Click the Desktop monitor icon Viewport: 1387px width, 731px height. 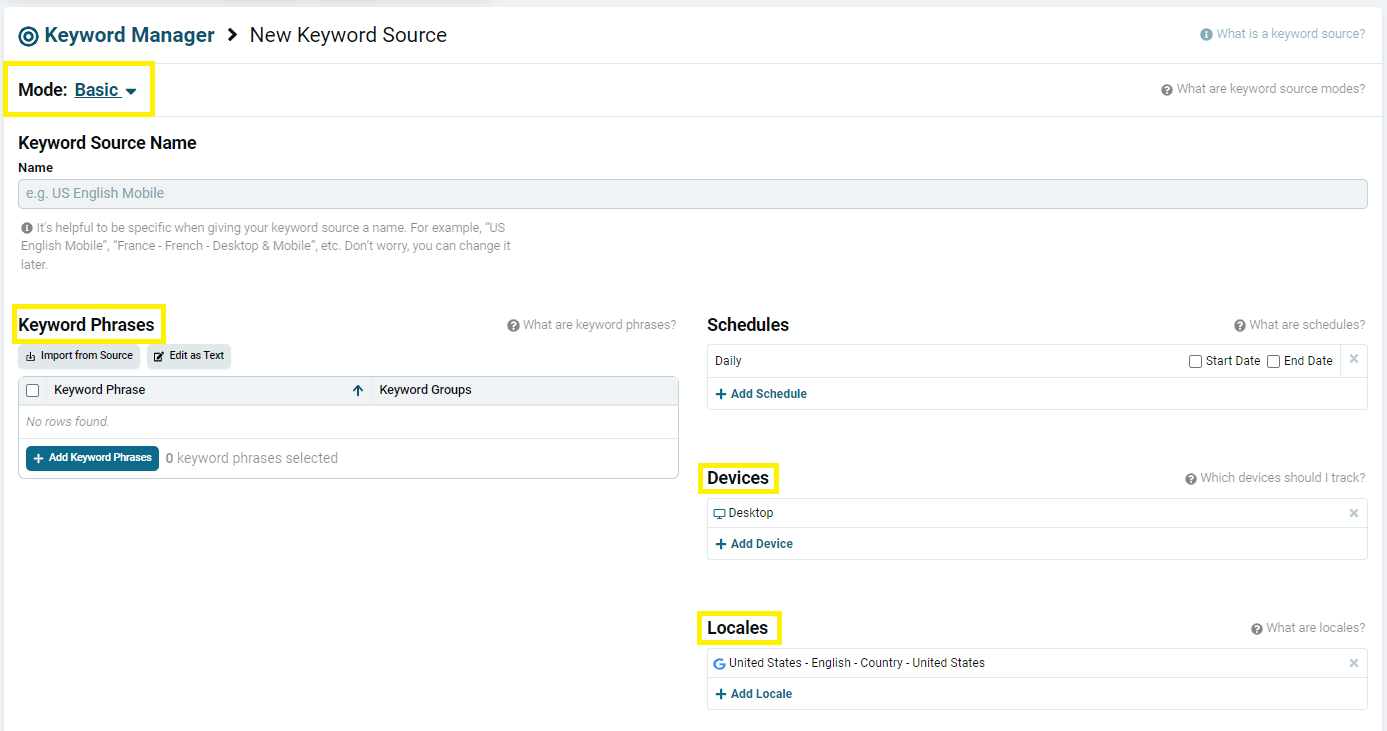719,513
